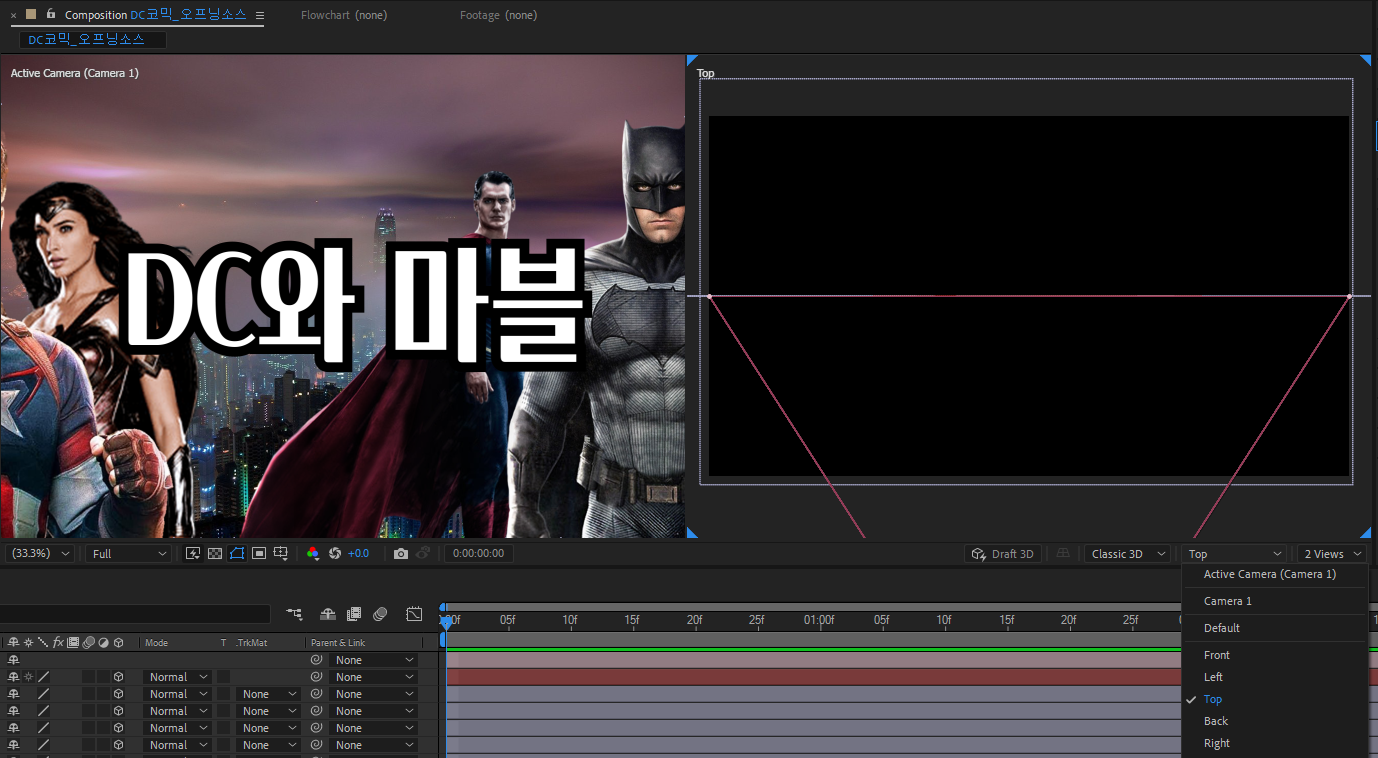Switch to the Flowchart (none) tab
Screen dimensions: 1378x758
pyautogui.click(x=344, y=15)
